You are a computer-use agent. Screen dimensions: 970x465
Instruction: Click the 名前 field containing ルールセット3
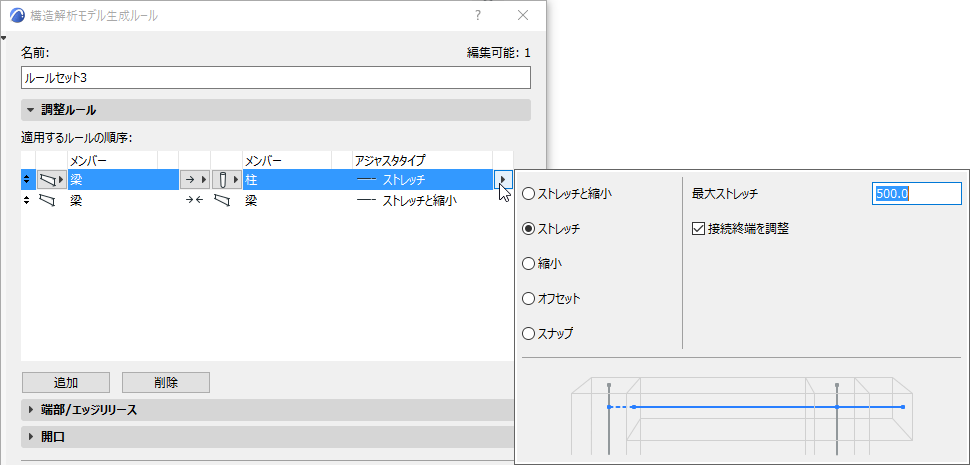point(276,78)
